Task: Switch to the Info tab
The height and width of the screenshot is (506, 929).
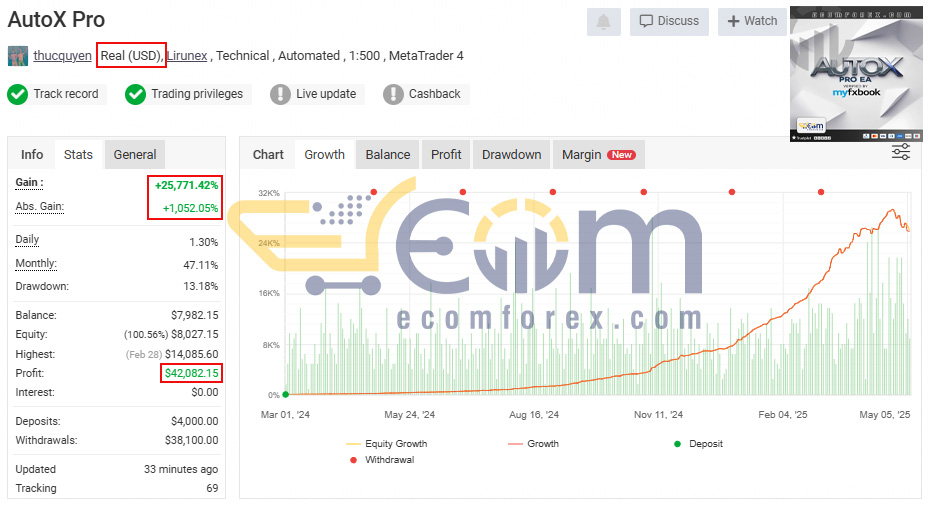Action: click(32, 155)
